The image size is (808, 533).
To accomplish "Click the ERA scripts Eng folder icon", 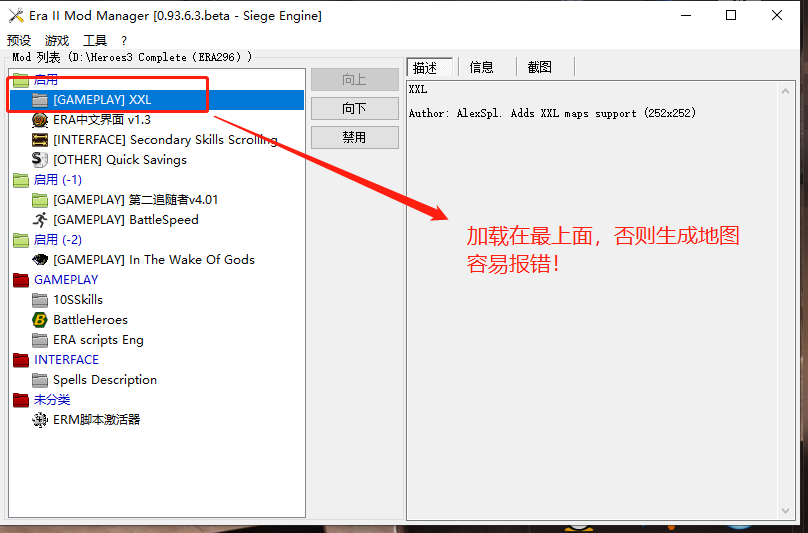I will click(x=40, y=340).
